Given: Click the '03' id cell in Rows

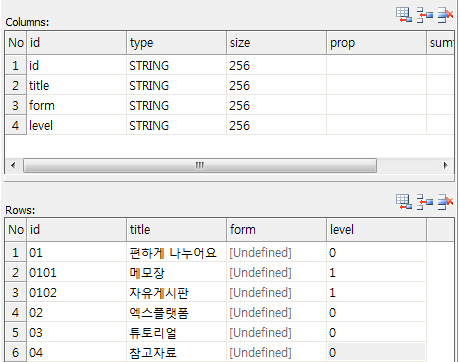Looking at the screenshot, I should [x=76, y=332].
